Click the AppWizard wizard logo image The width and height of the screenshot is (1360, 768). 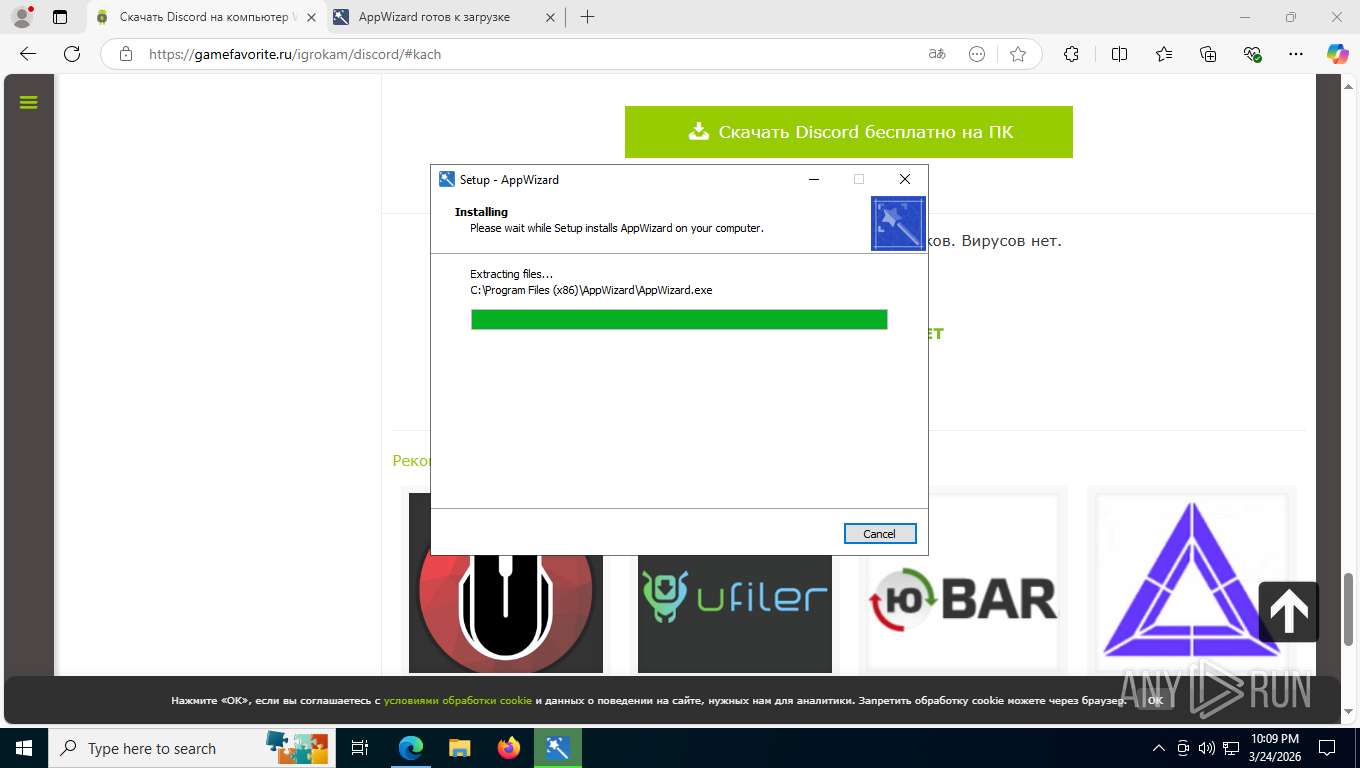pyautogui.click(x=898, y=223)
